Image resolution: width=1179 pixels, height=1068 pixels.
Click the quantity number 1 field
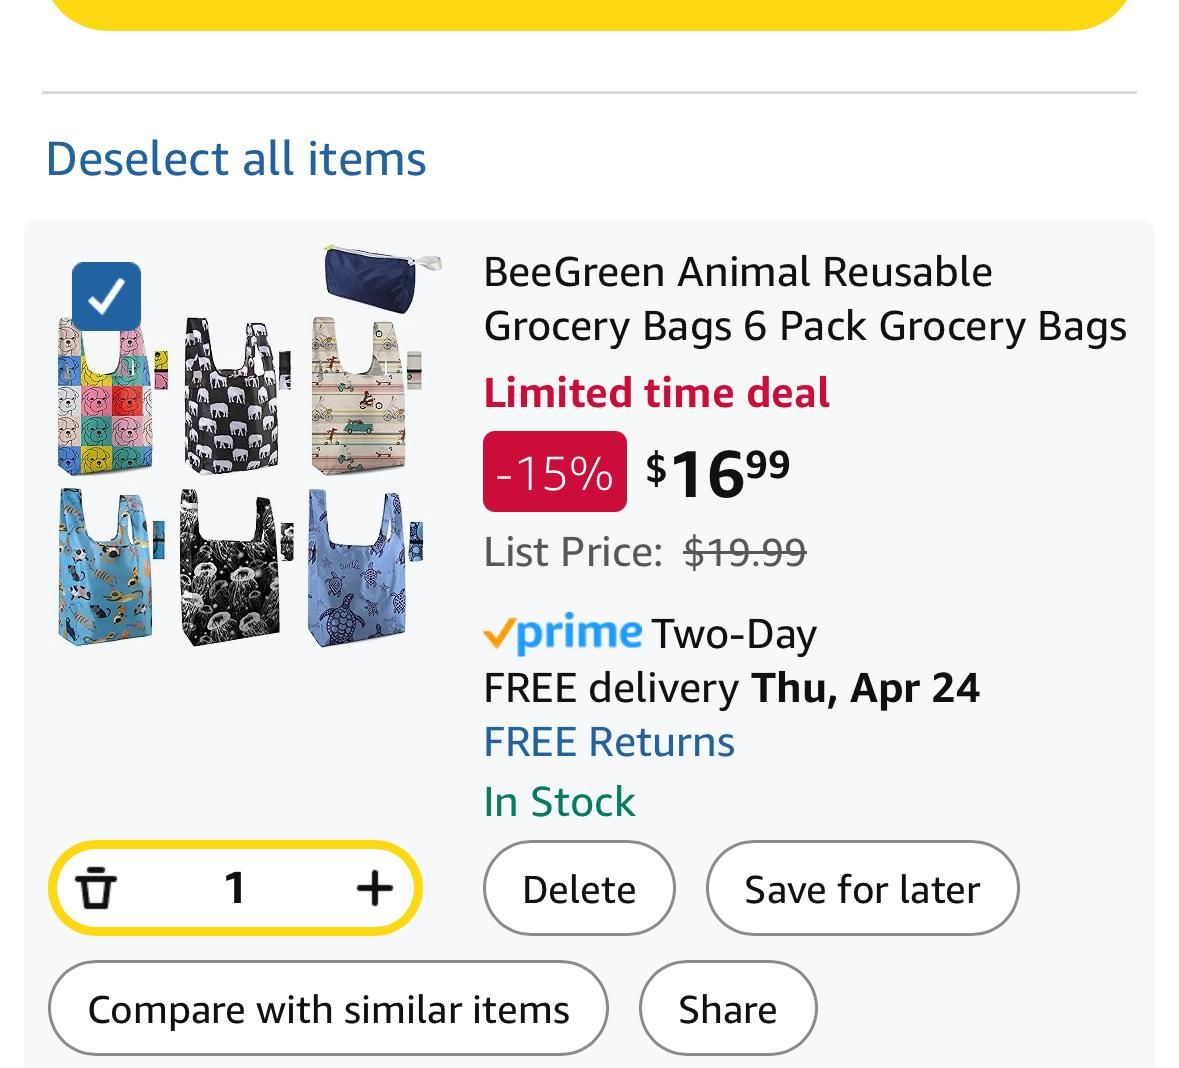pos(235,888)
